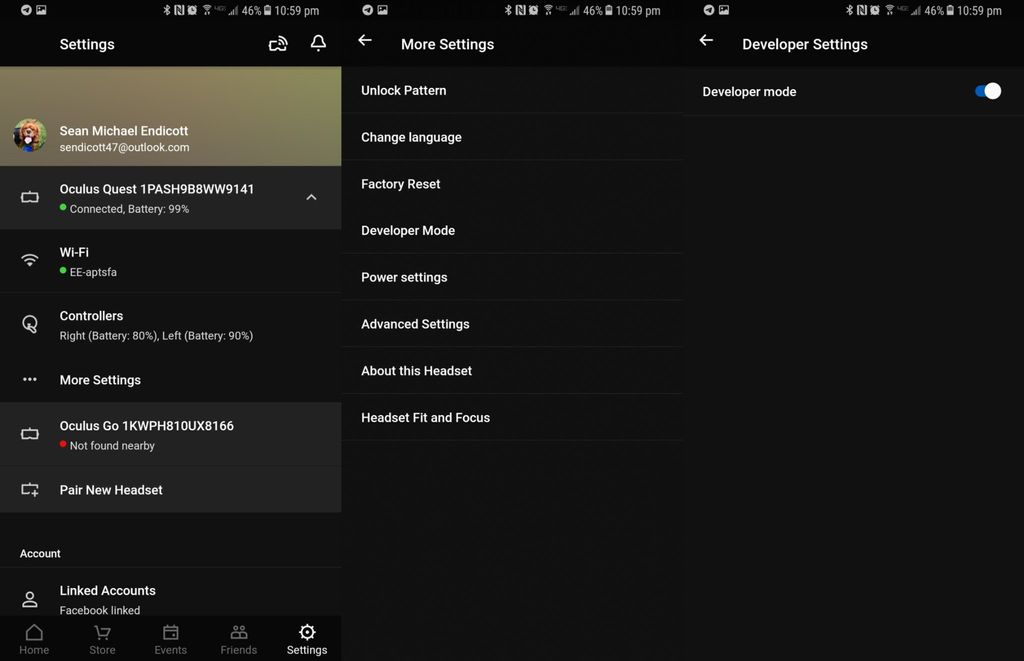1024x661 pixels.
Task: Tap the screen cast icon in Settings header
Action: 278,44
